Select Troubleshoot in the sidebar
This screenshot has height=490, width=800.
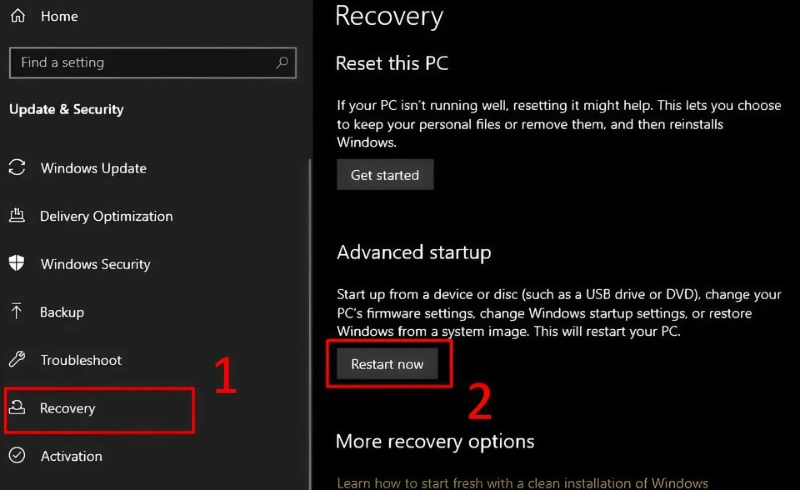coord(81,360)
